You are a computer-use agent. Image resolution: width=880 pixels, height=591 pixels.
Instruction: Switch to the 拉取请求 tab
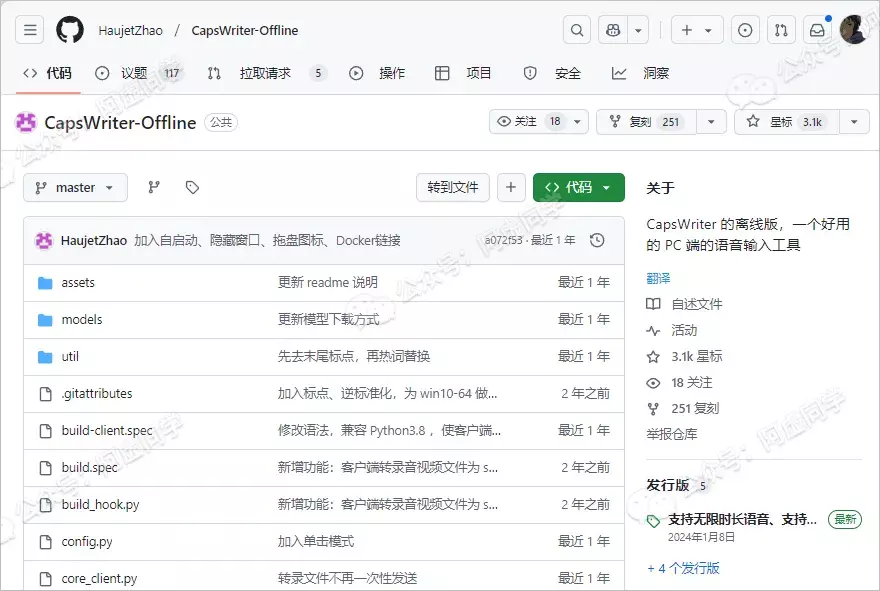click(x=266, y=73)
